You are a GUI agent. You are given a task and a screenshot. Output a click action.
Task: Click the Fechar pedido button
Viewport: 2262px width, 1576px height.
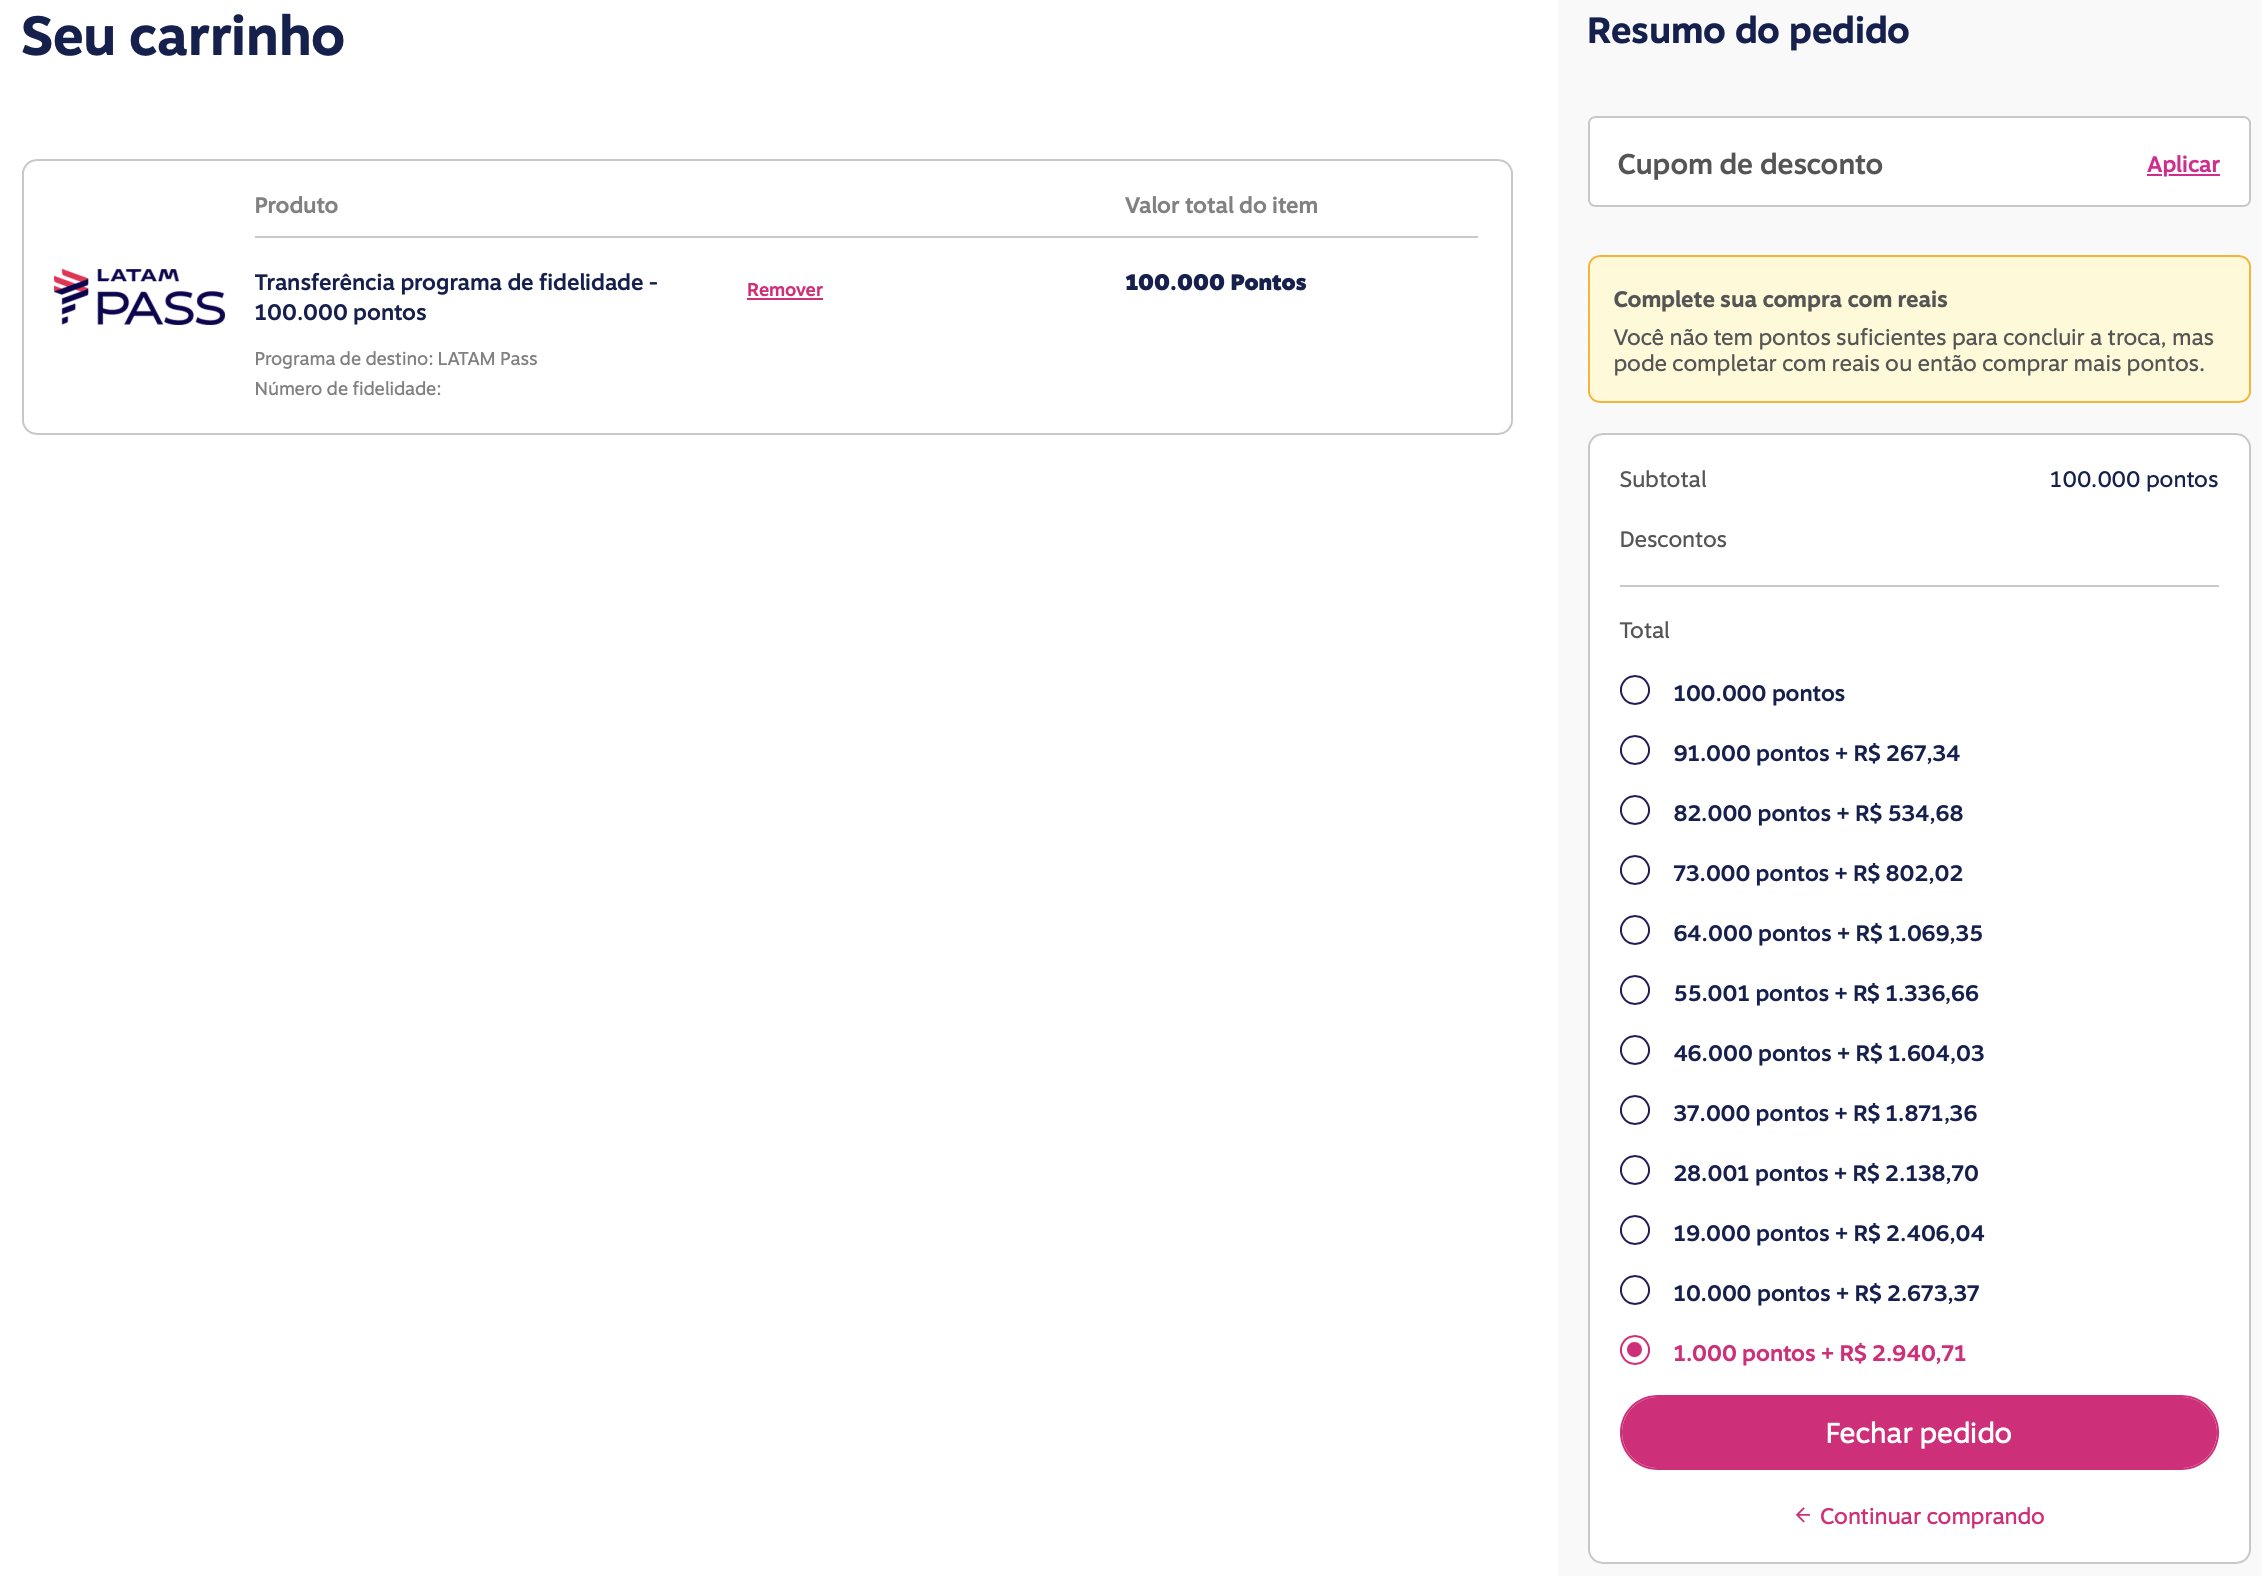tap(1918, 1432)
